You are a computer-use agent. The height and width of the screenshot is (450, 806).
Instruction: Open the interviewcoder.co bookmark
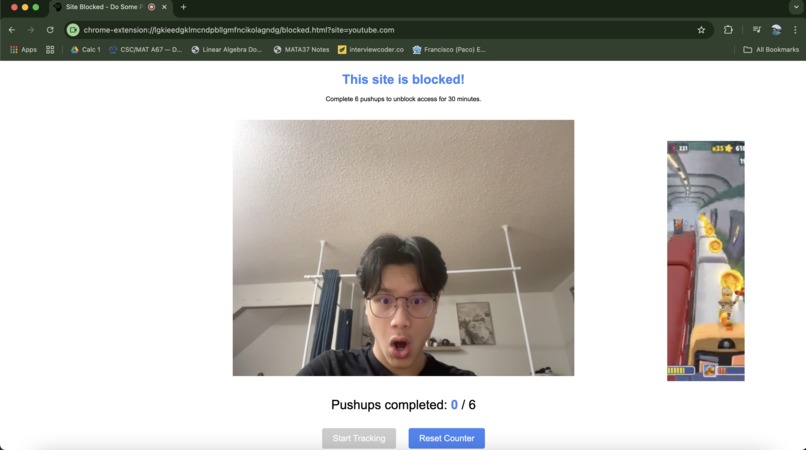tap(371, 50)
